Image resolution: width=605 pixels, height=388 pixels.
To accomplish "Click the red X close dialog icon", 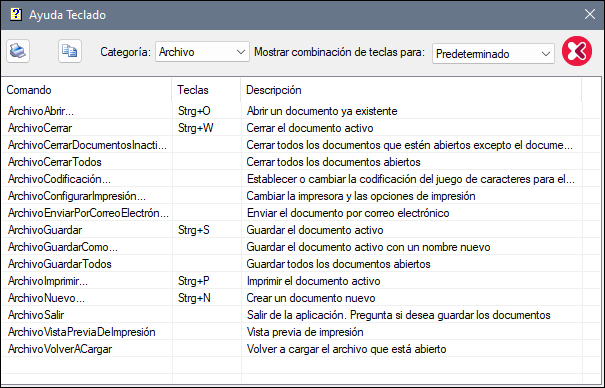I will click(x=577, y=51).
